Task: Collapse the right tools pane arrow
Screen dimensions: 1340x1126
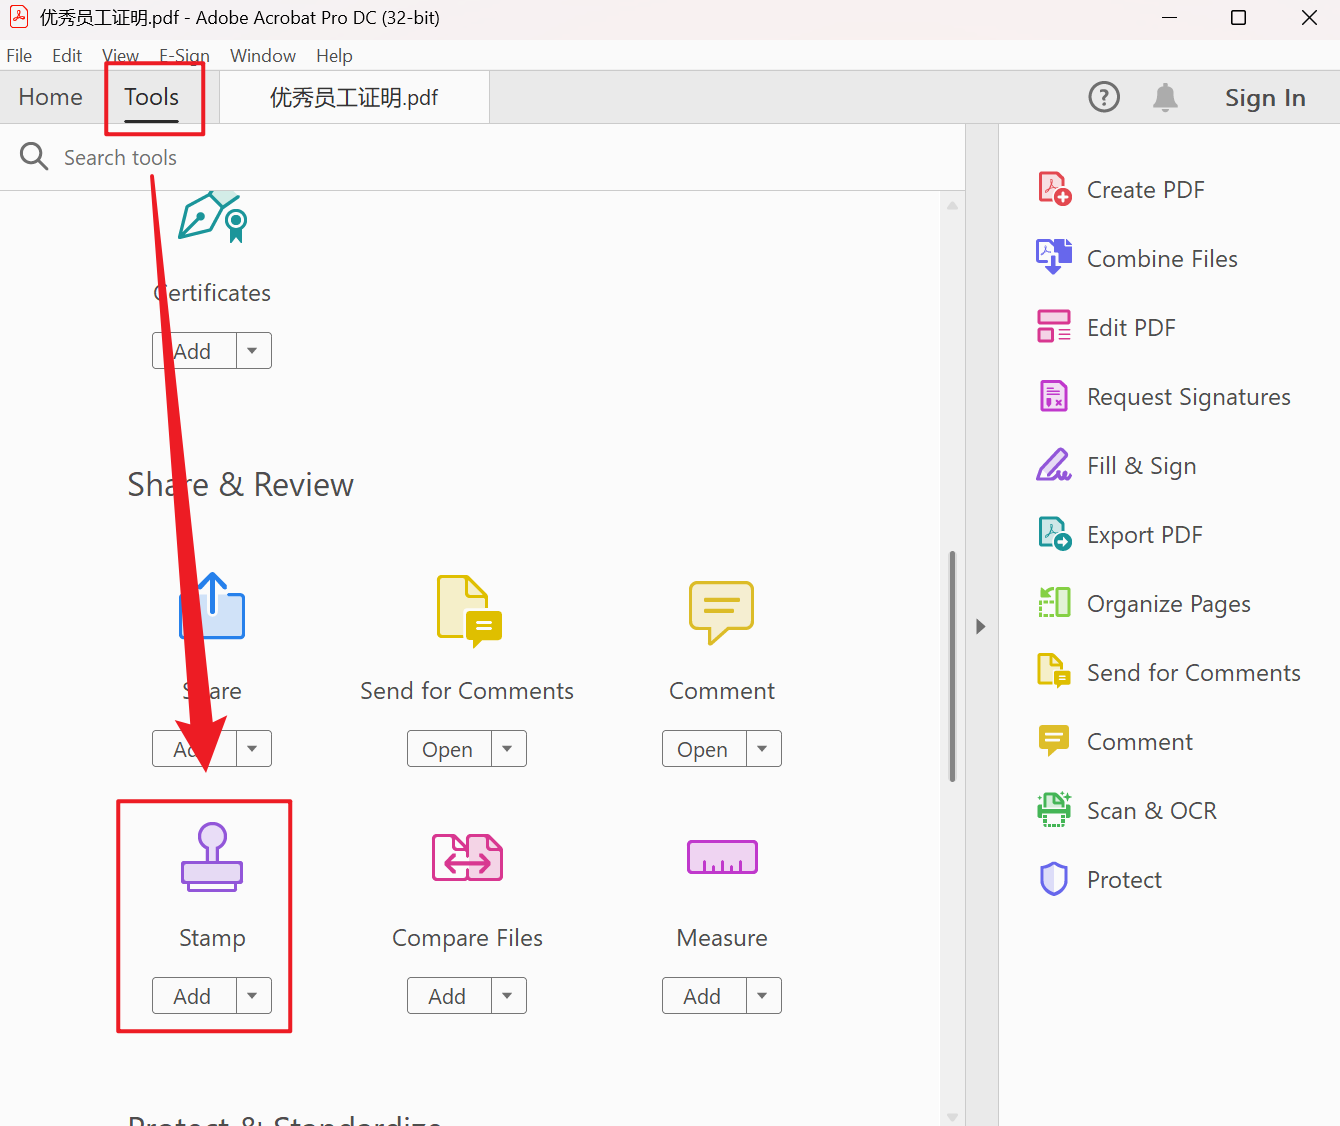Action: pyautogui.click(x=981, y=626)
